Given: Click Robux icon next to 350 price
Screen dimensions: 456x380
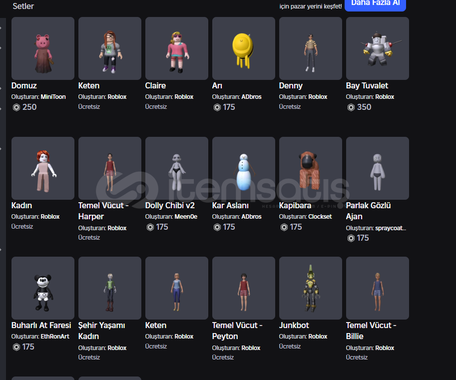Looking at the screenshot, I should coord(351,107).
